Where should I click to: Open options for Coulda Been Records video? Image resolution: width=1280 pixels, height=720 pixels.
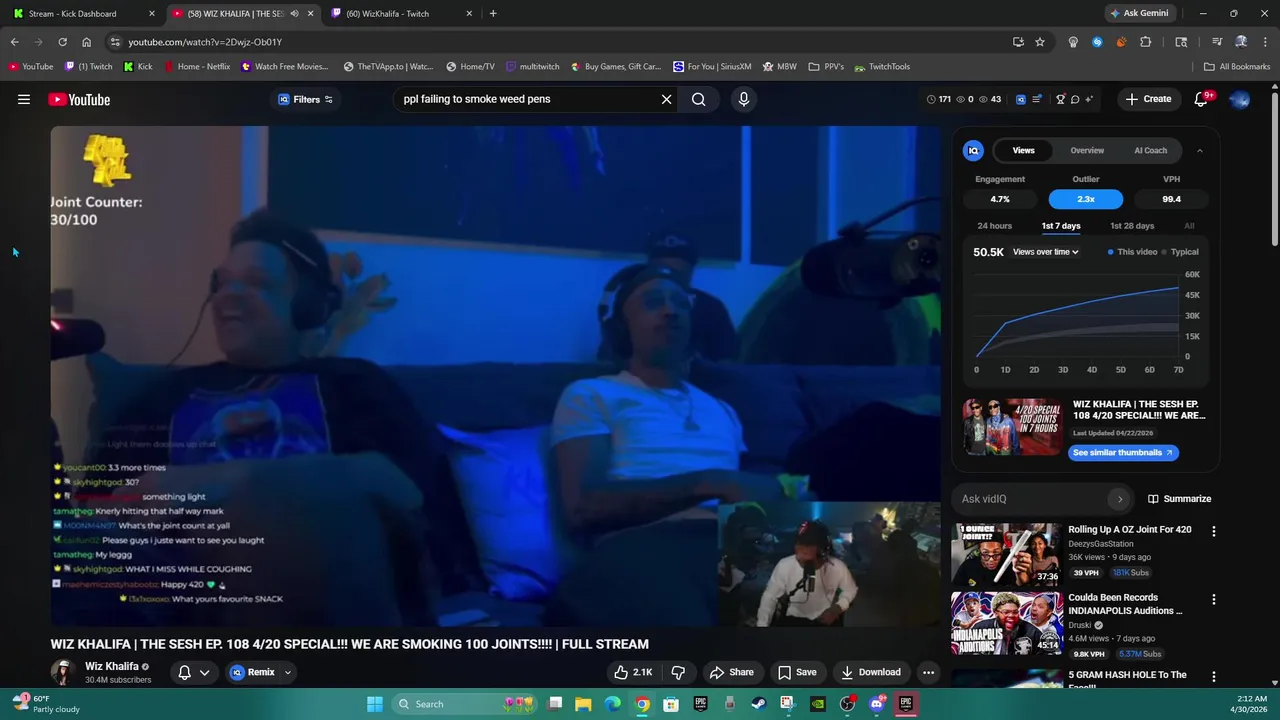pos(1214,600)
